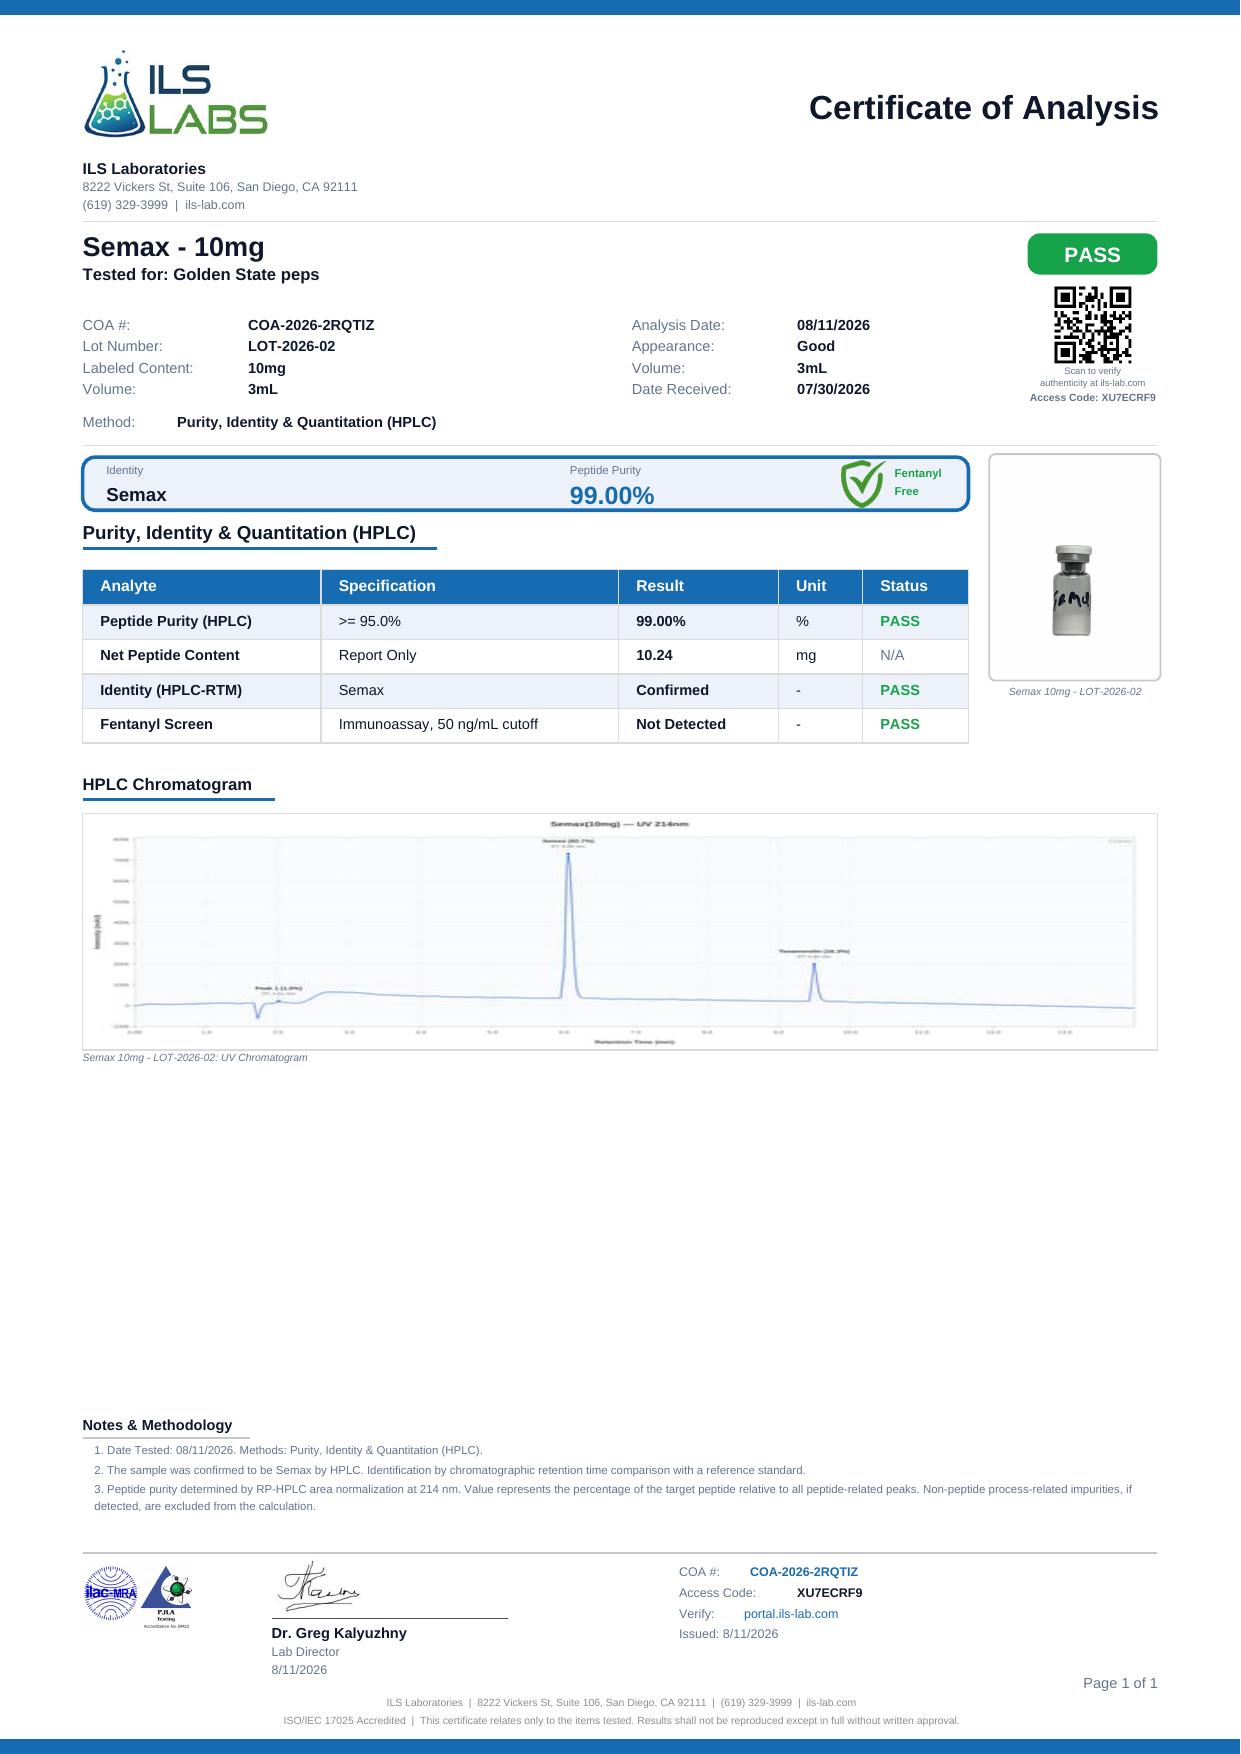Click the Page 1 of 1 indicator

pyautogui.click(x=1120, y=1683)
